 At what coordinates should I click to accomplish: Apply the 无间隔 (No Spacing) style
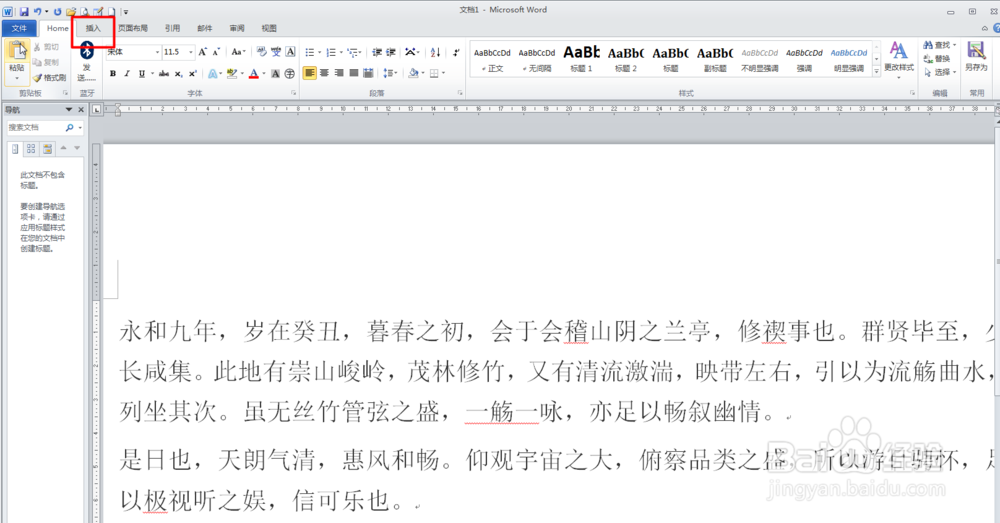coord(536,59)
